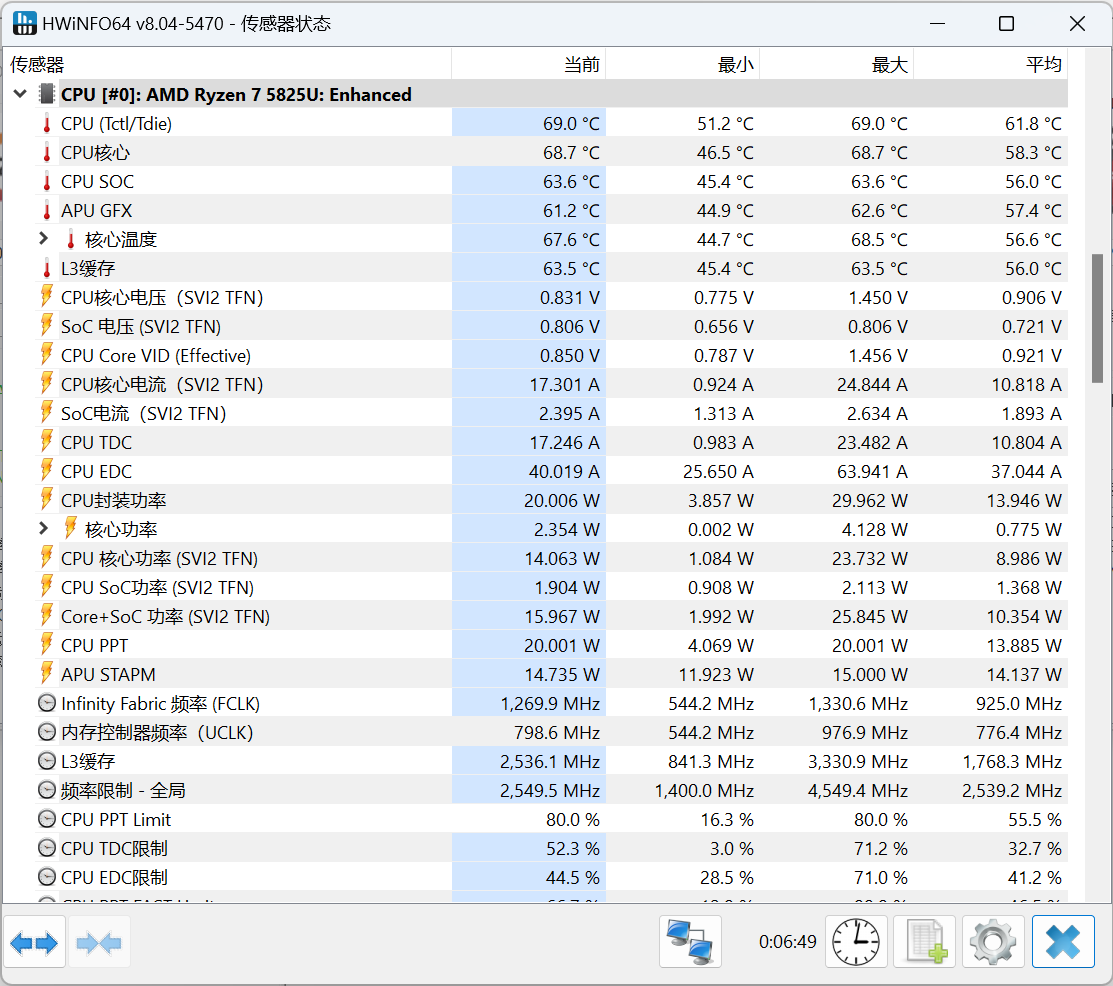Click the scrollbar down arrow
The height and width of the screenshot is (986, 1113).
click(x=1098, y=892)
